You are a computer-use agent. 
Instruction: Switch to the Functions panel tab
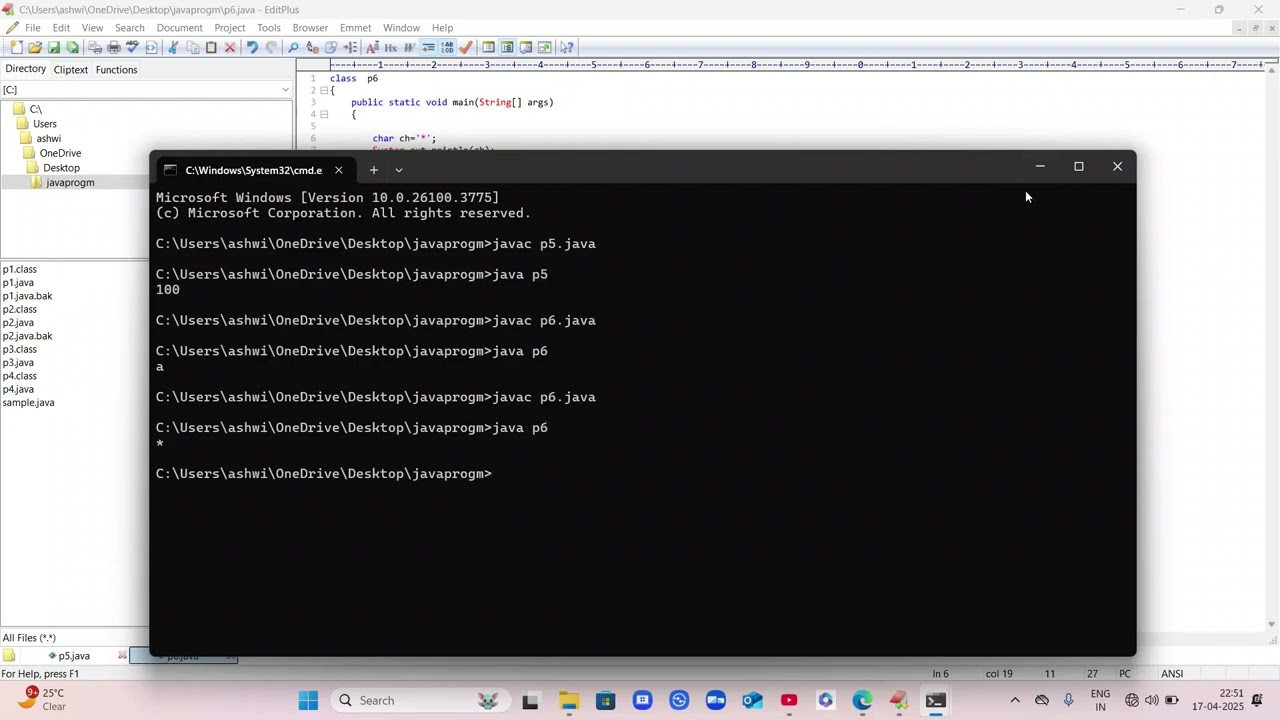[x=116, y=70]
